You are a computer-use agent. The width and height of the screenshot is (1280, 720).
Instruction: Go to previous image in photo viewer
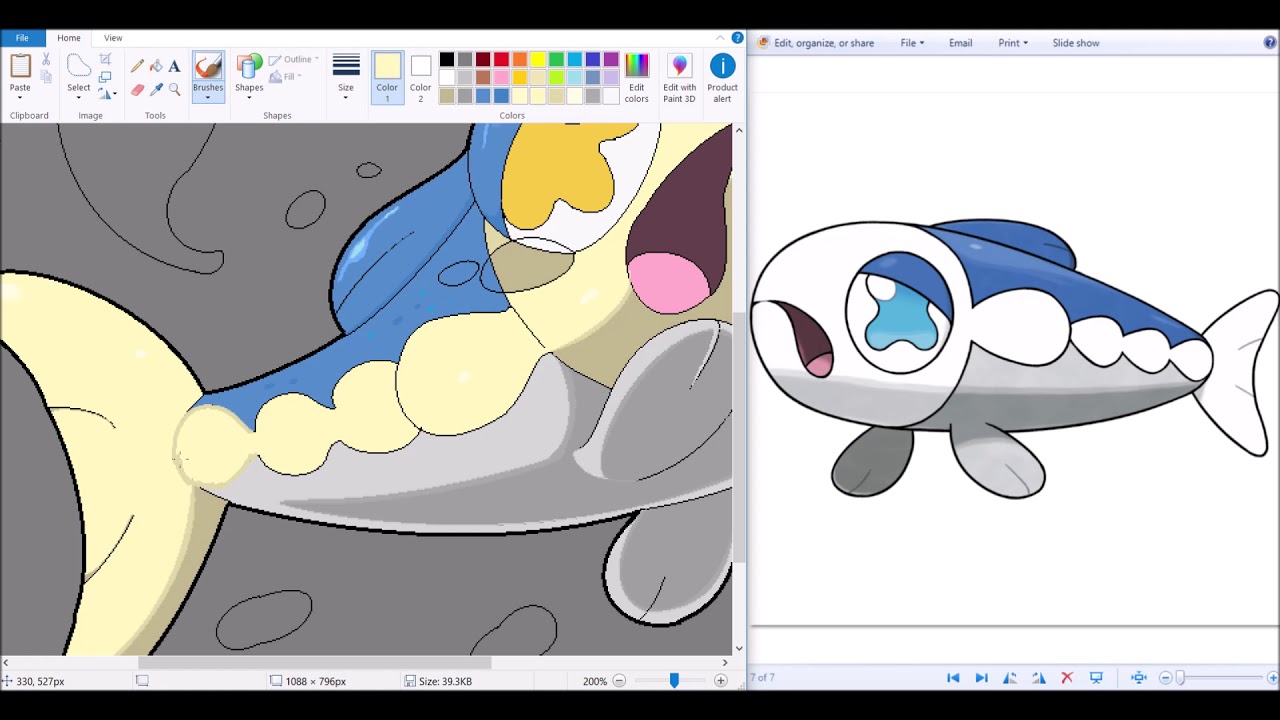pyautogui.click(x=953, y=678)
